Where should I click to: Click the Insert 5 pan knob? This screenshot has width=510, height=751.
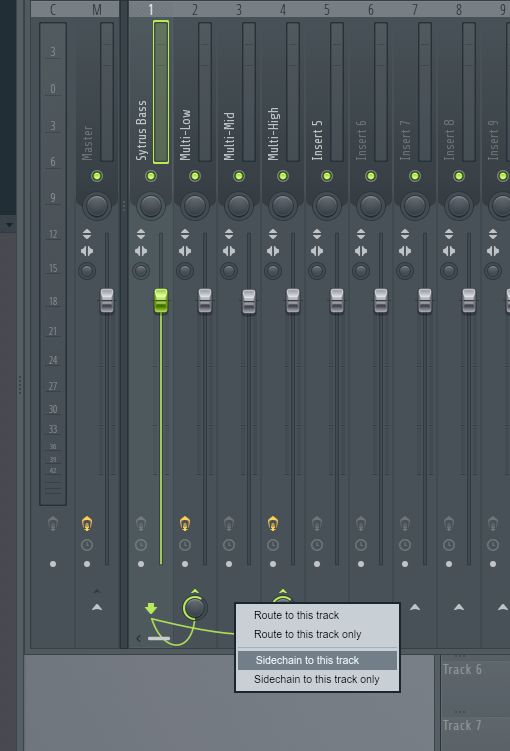coord(327,205)
